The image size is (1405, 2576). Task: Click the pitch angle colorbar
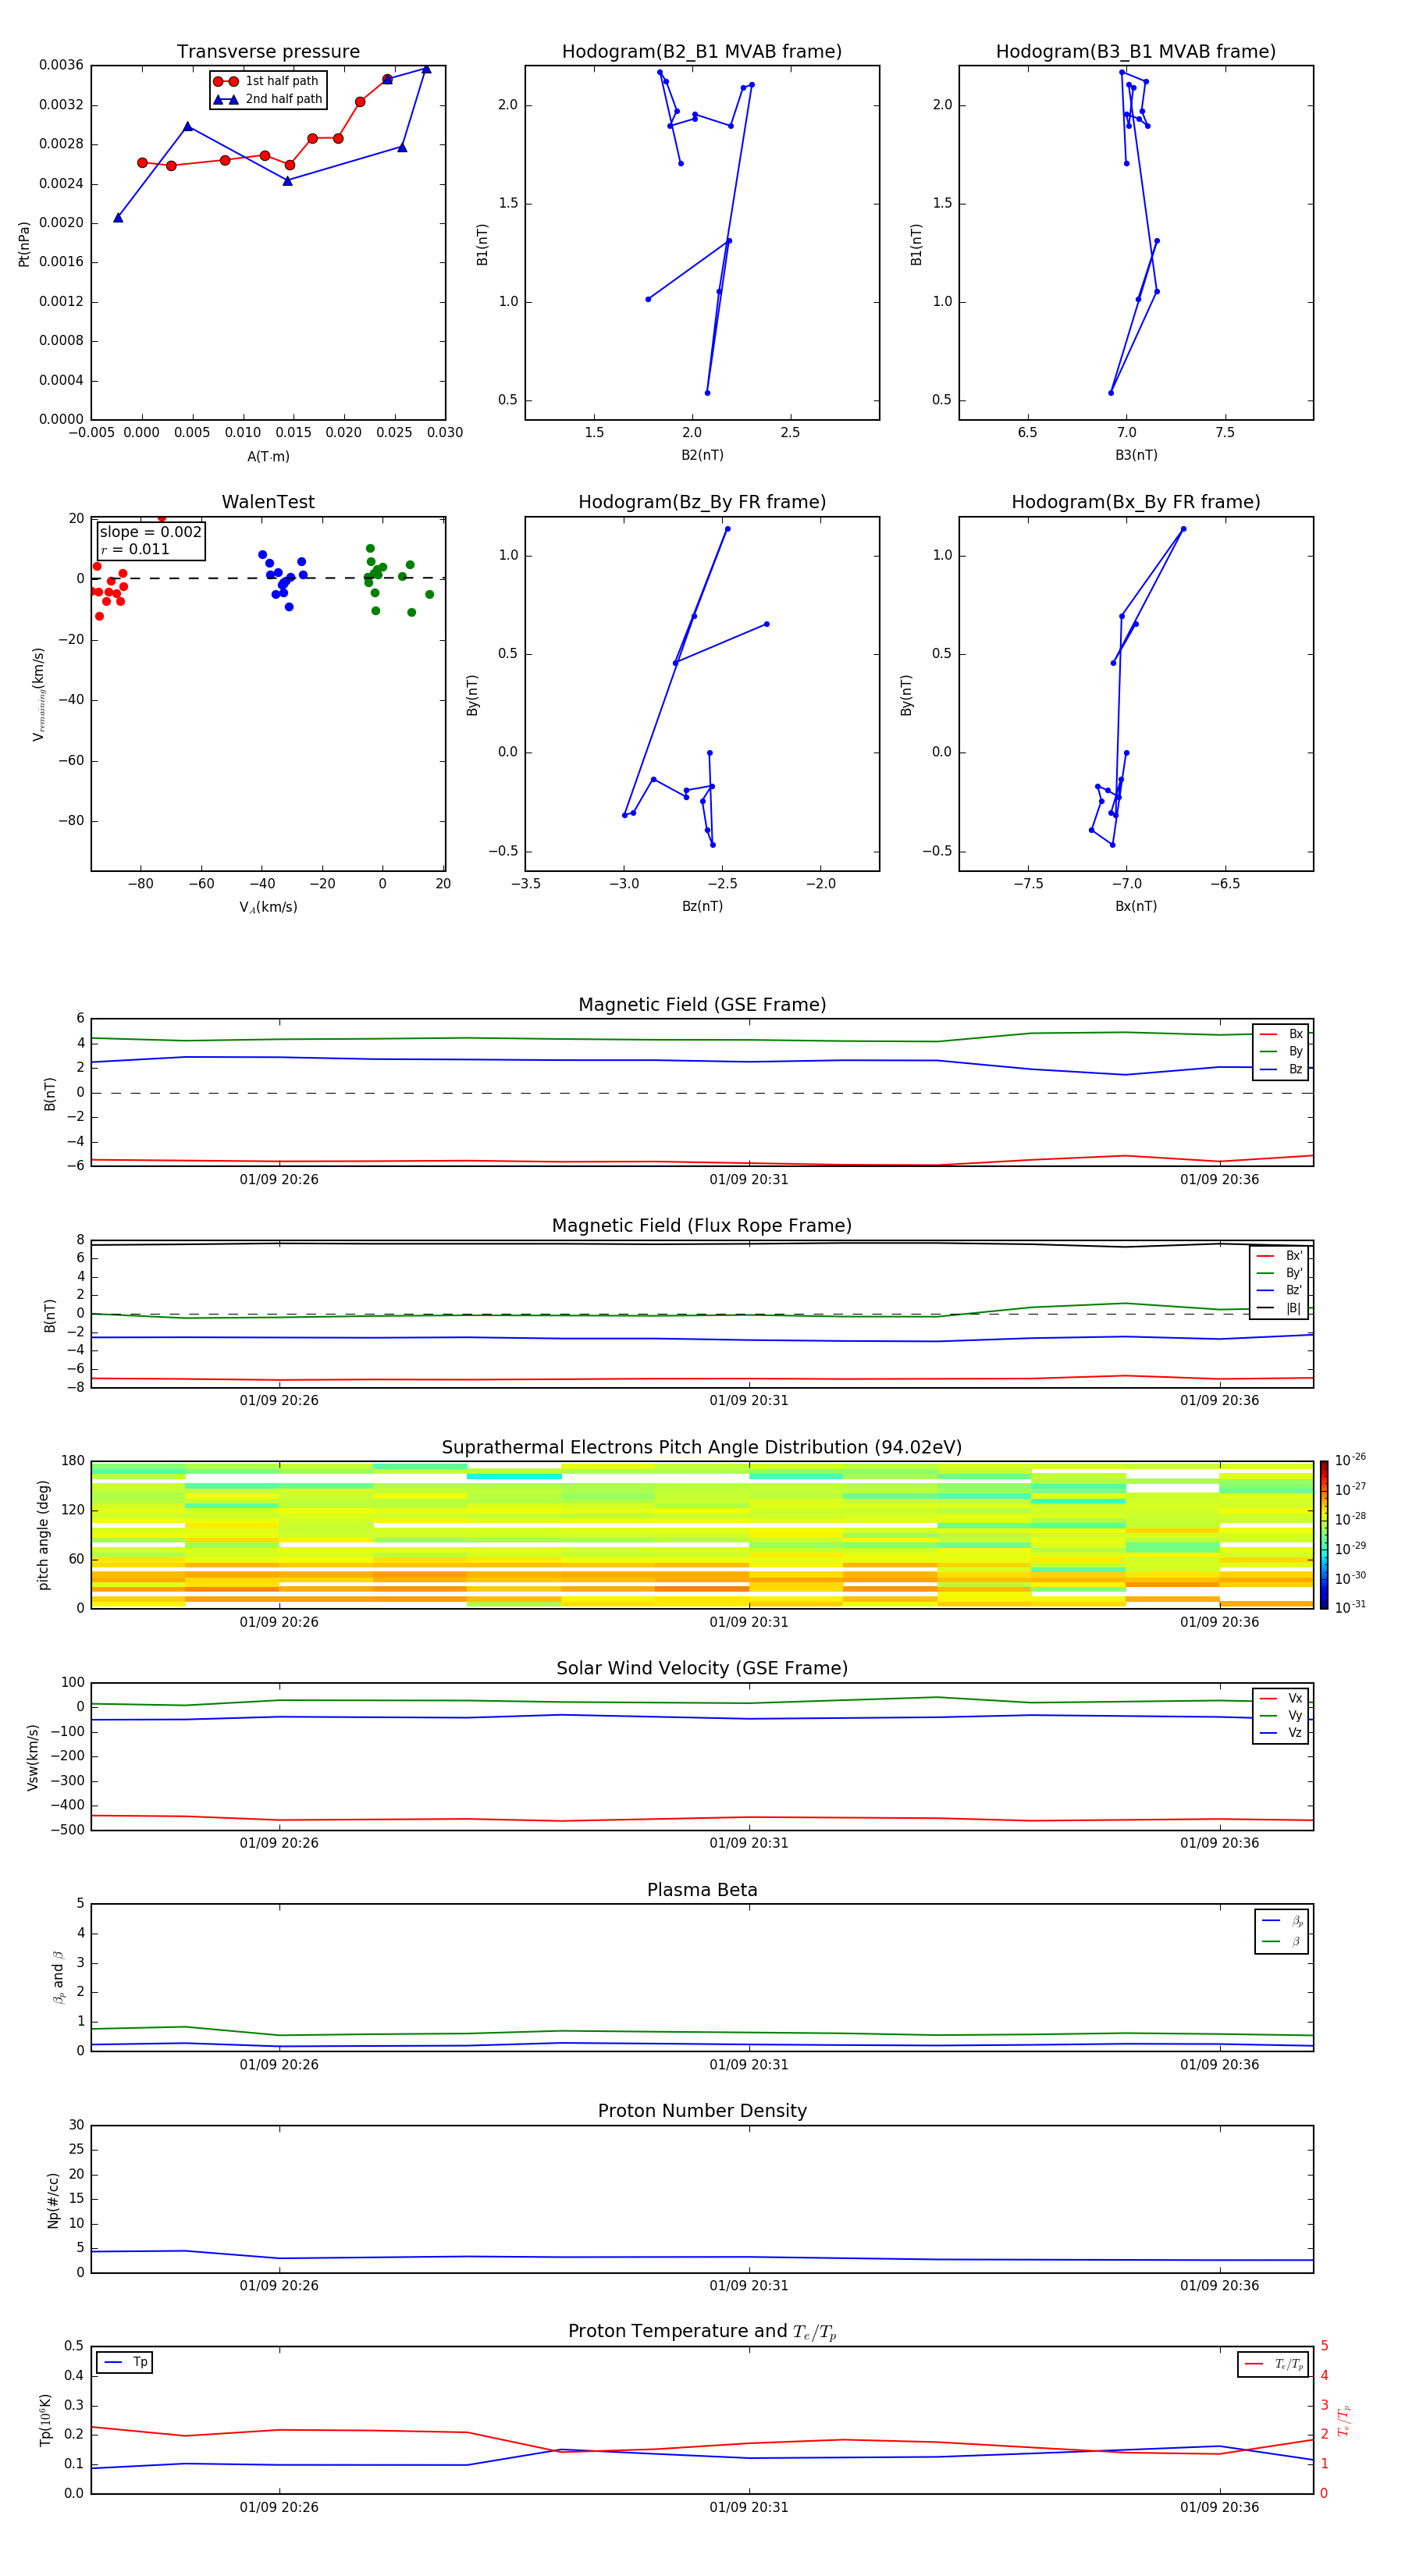click(1324, 1535)
